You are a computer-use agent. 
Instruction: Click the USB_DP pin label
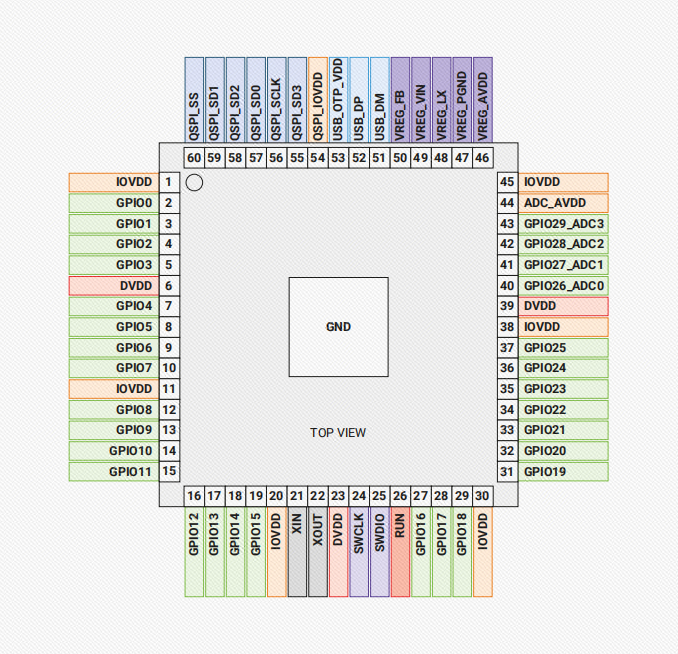(359, 100)
